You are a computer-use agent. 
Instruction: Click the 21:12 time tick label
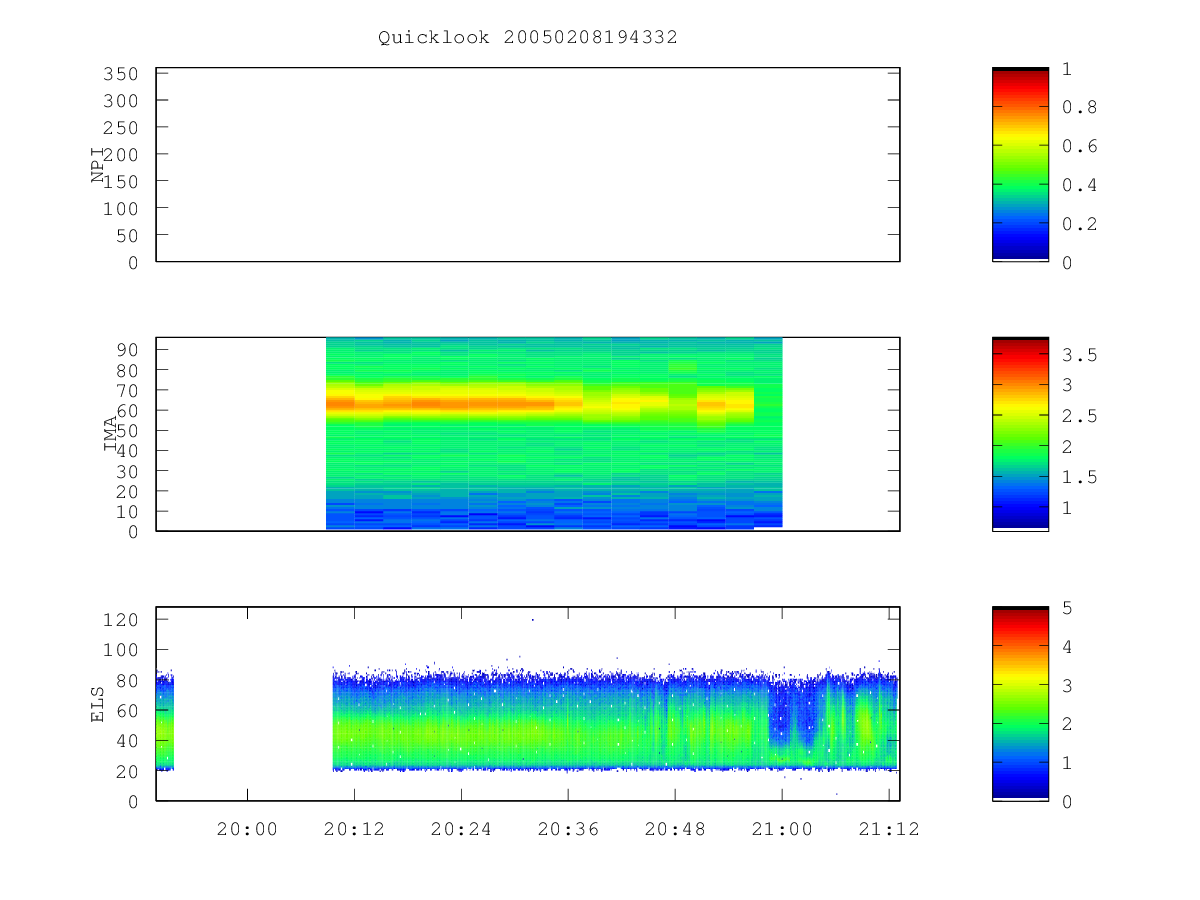click(890, 829)
